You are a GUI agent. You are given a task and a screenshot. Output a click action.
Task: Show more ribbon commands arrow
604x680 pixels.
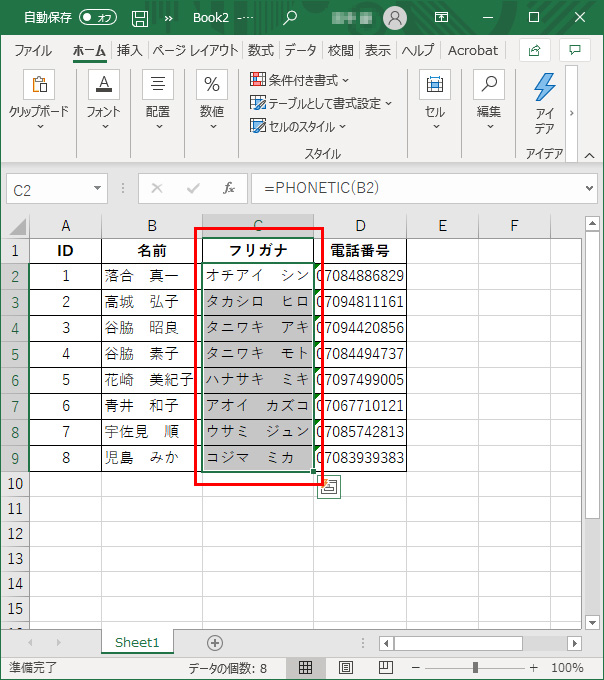[x=571, y=113]
